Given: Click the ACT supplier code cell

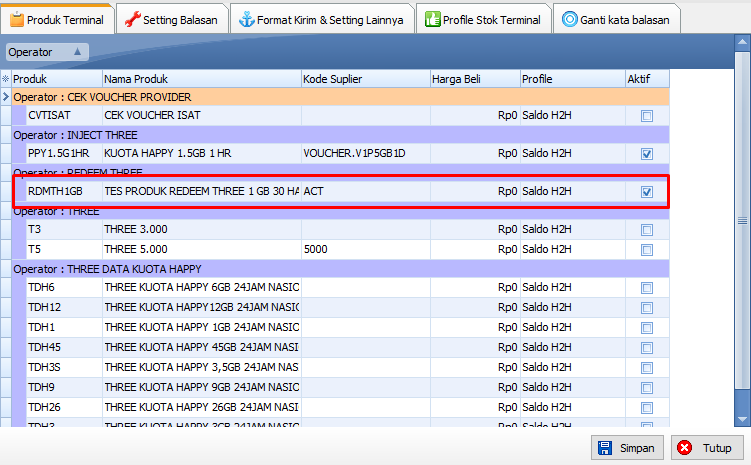Looking at the screenshot, I should (x=365, y=192).
